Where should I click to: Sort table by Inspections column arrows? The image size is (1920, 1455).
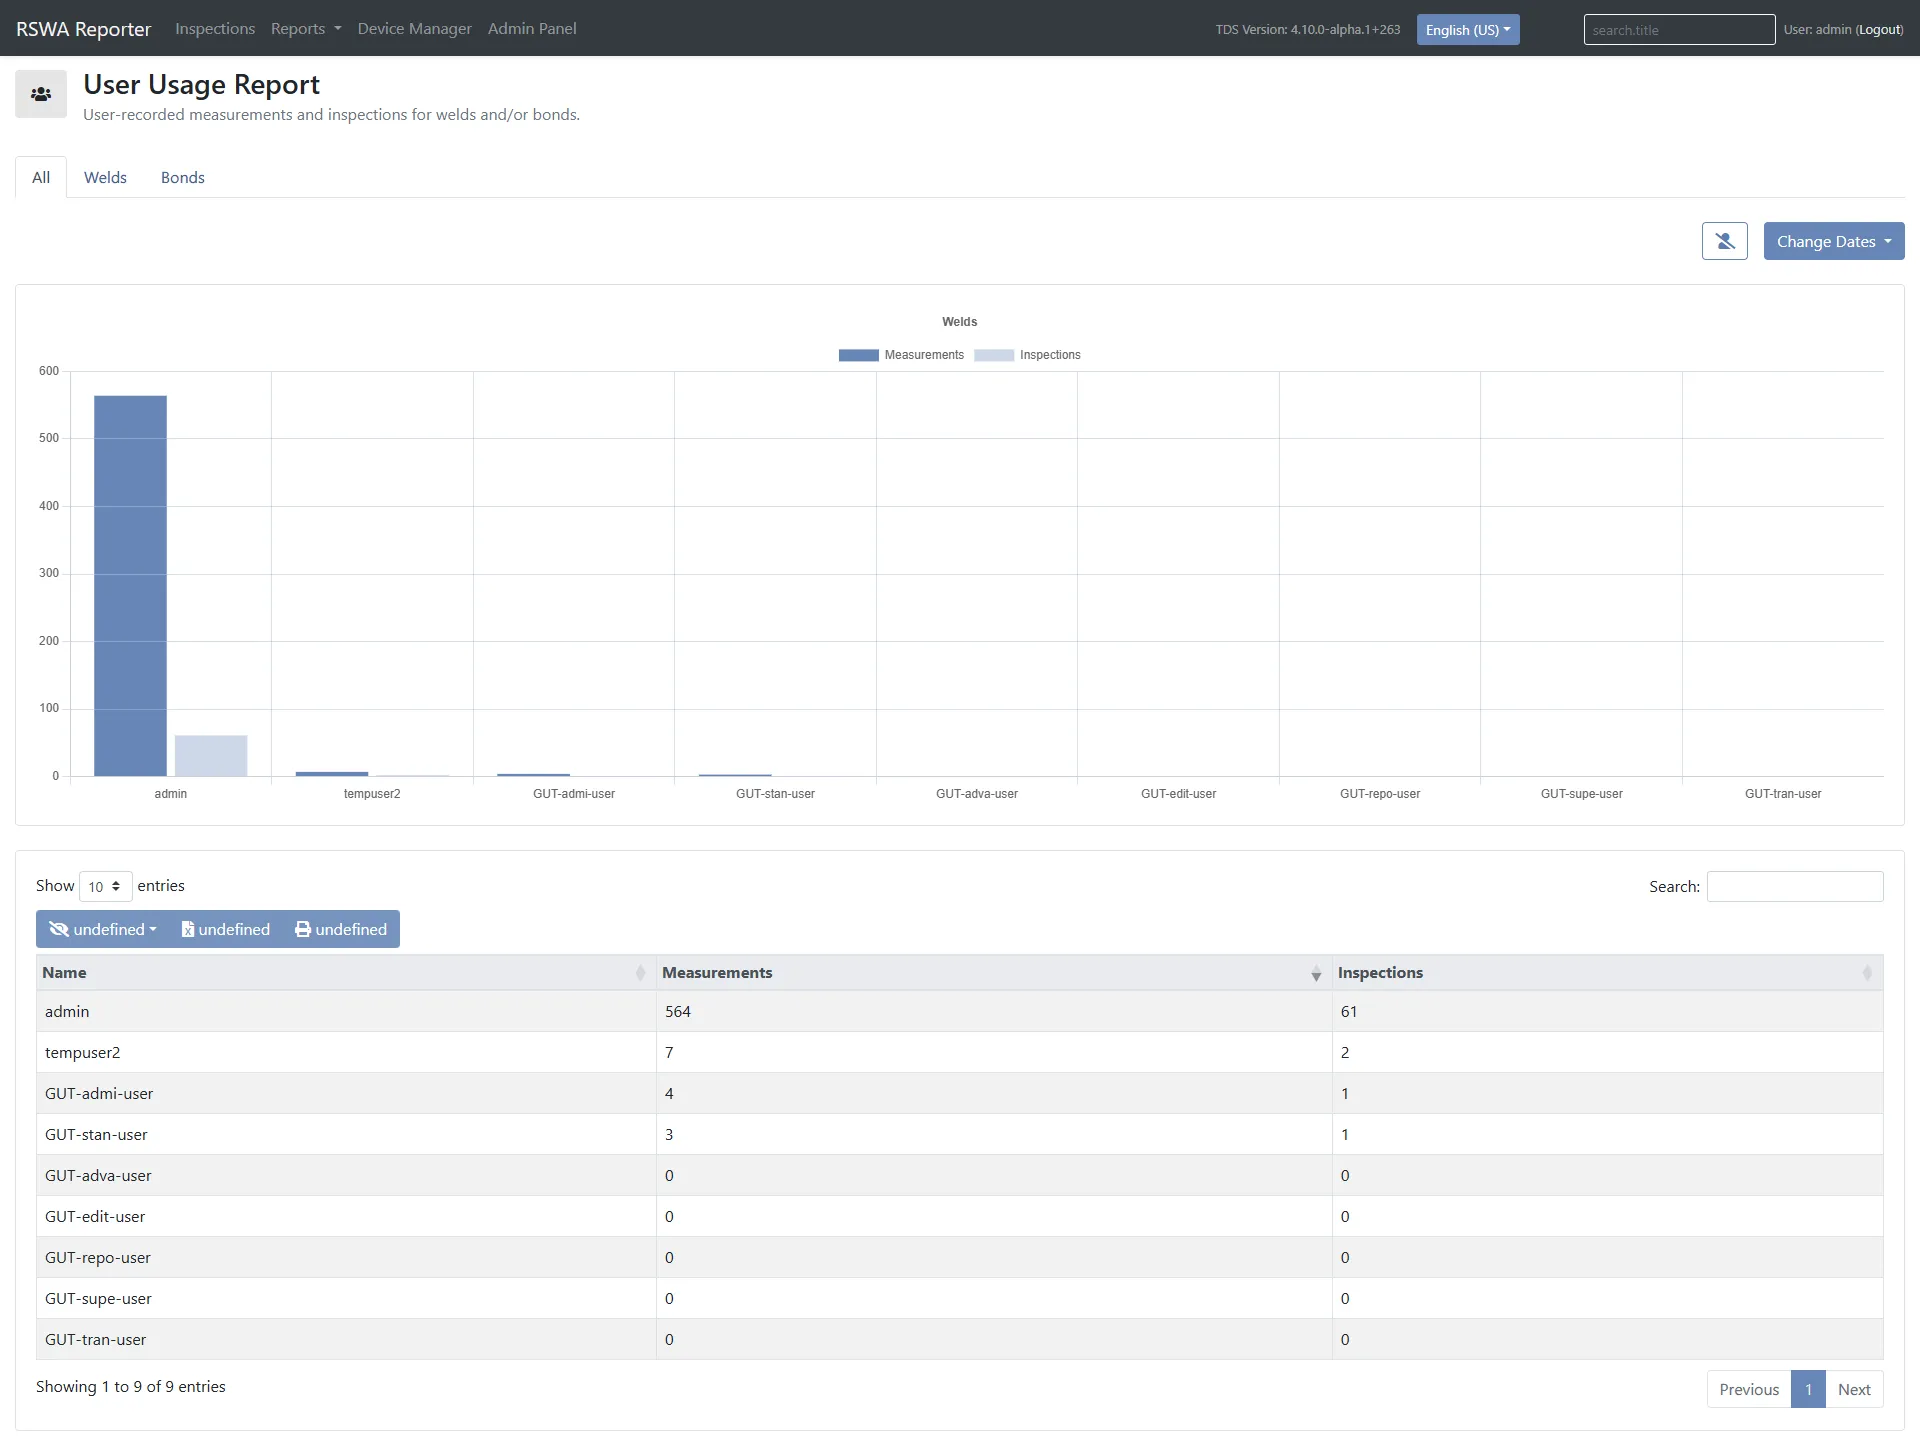(1866, 973)
